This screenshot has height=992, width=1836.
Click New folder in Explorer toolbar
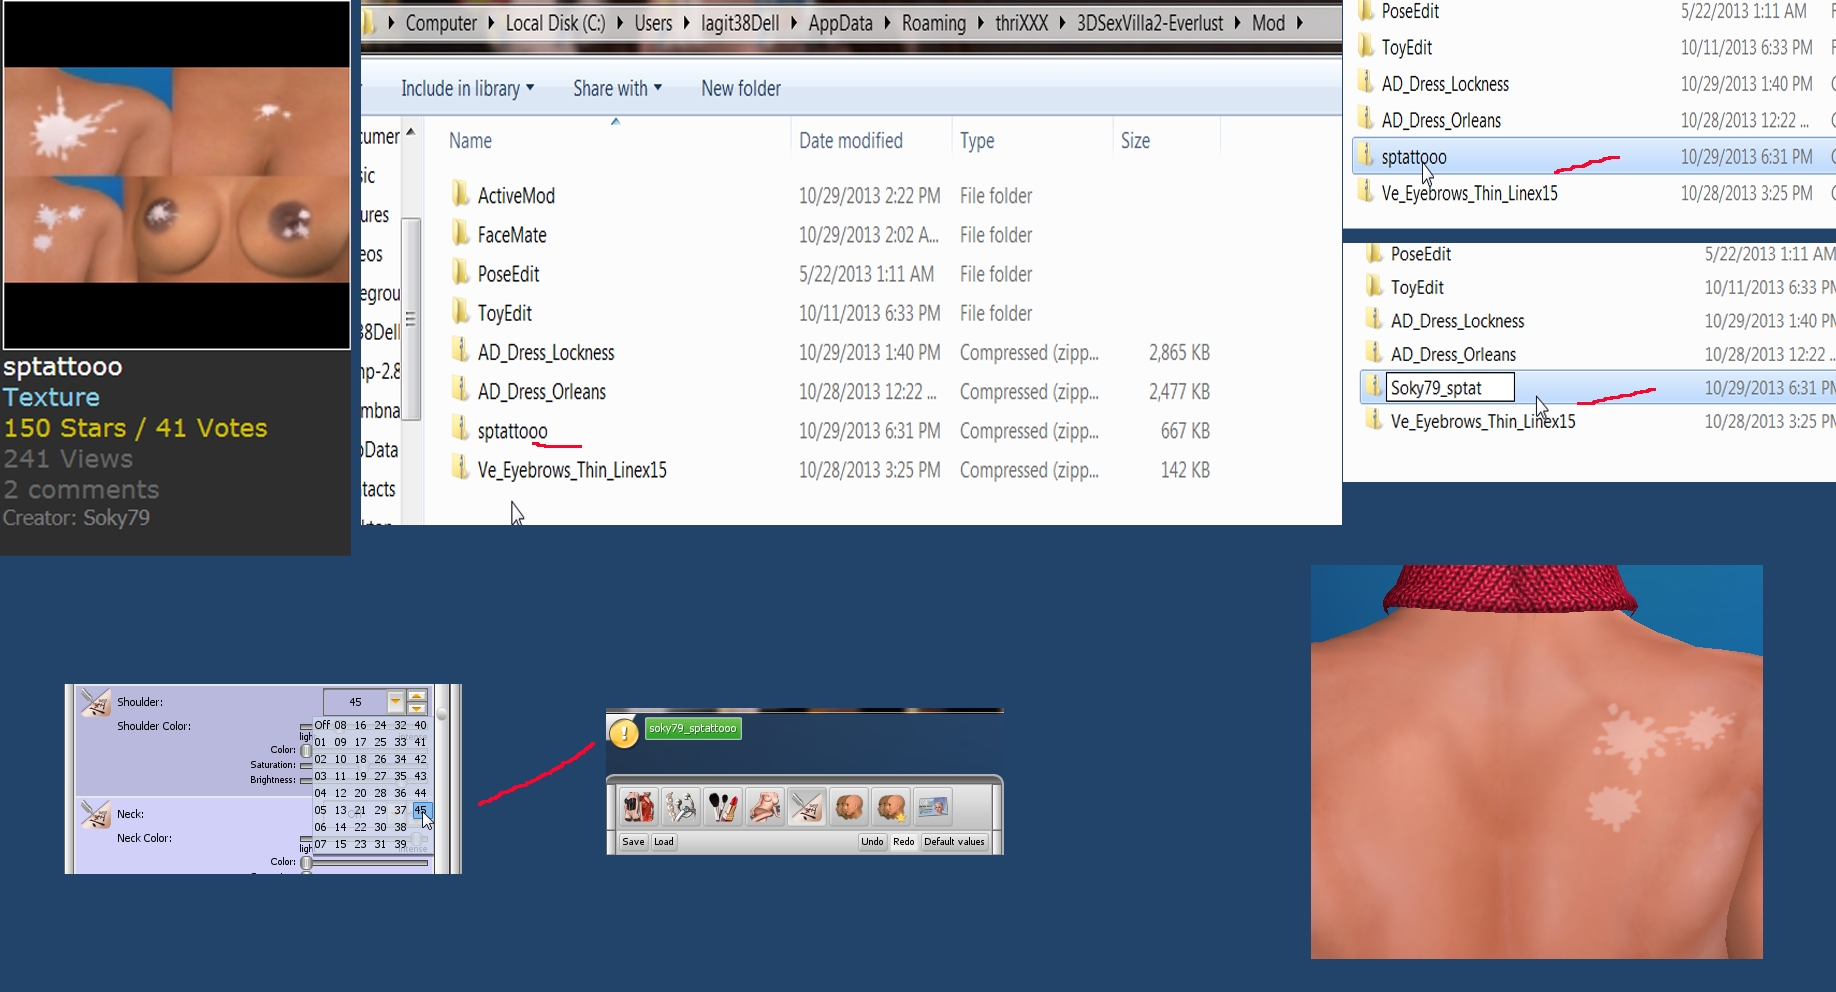click(741, 88)
